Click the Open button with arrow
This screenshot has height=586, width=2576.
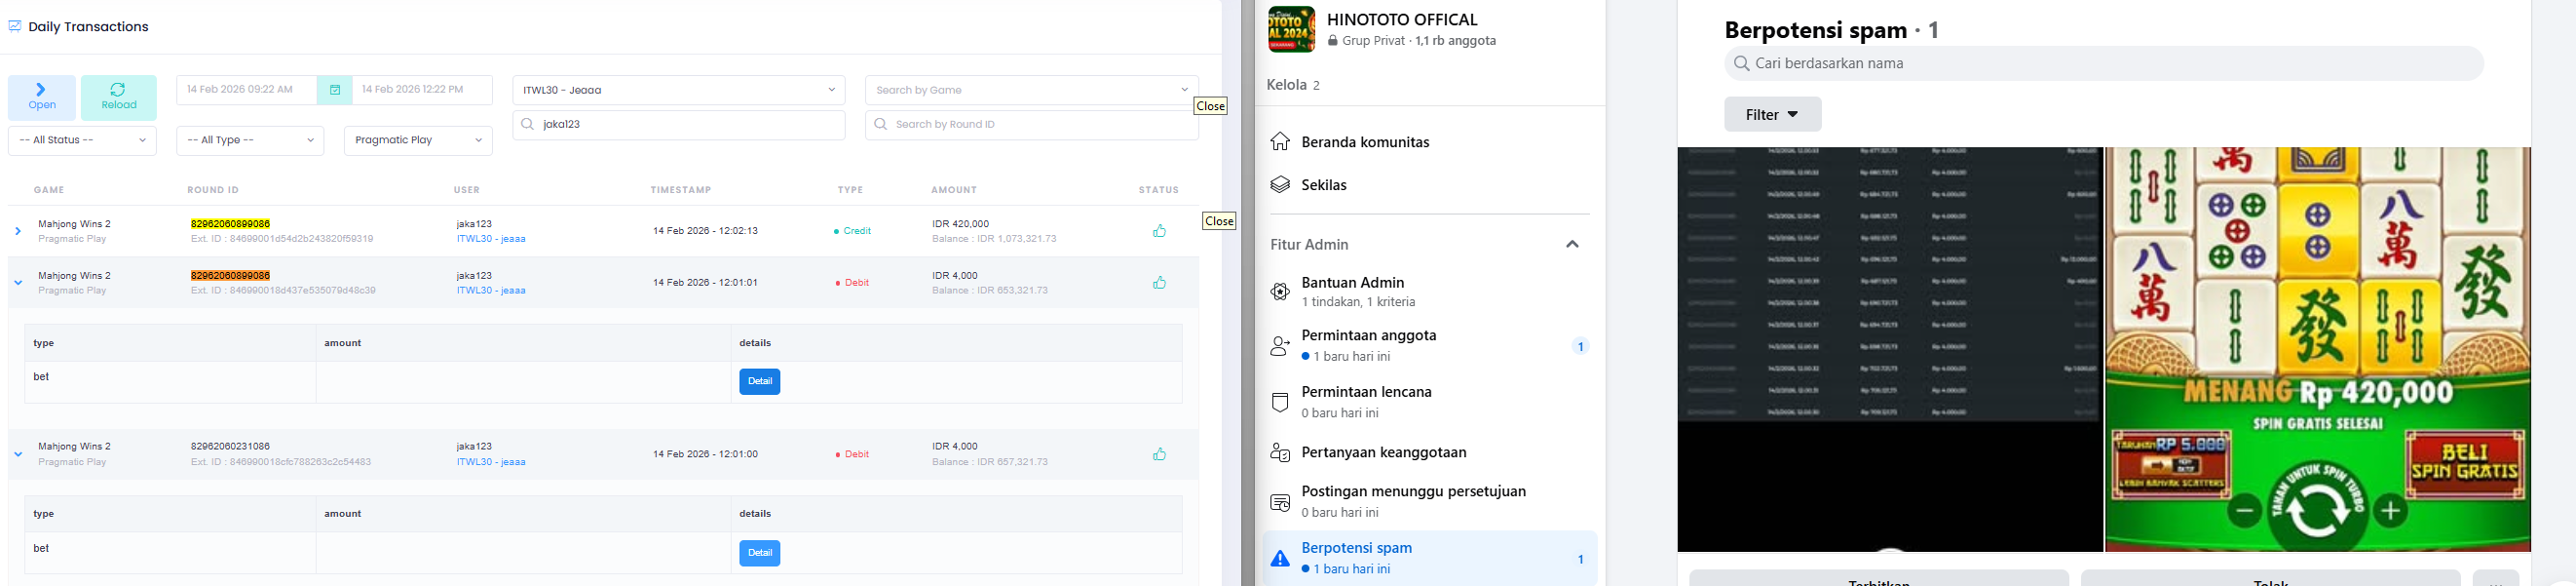(x=42, y=98)
